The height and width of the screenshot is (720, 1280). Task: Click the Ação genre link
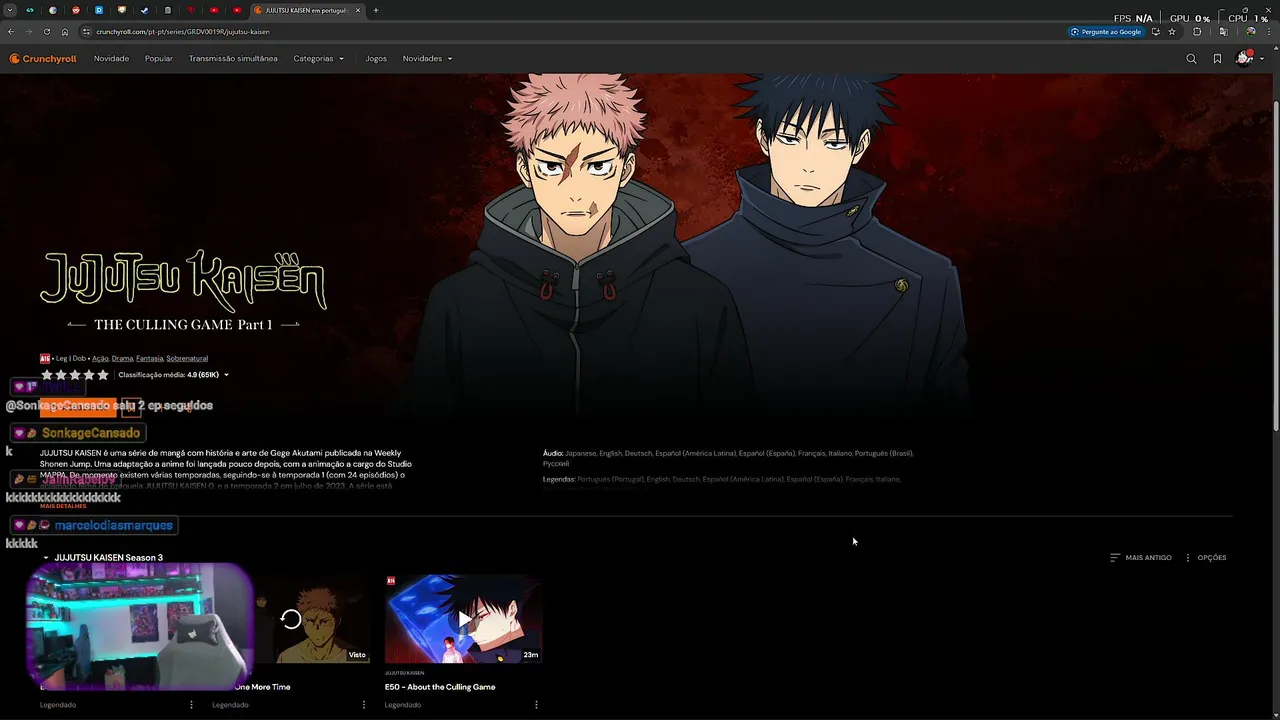[x=100, y=358]
